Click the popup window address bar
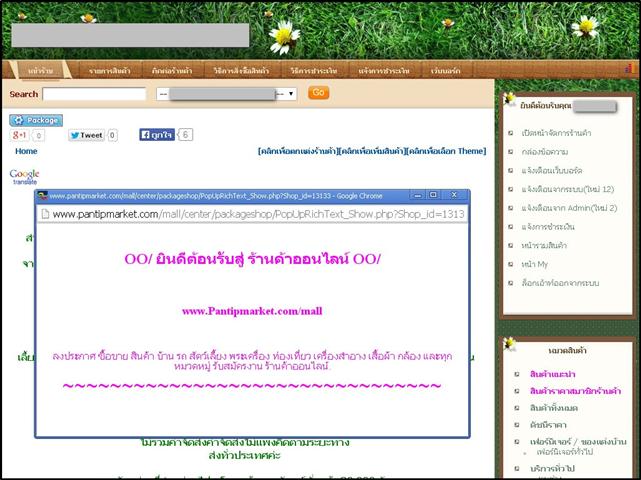641x480 pixels. point(252,214)
